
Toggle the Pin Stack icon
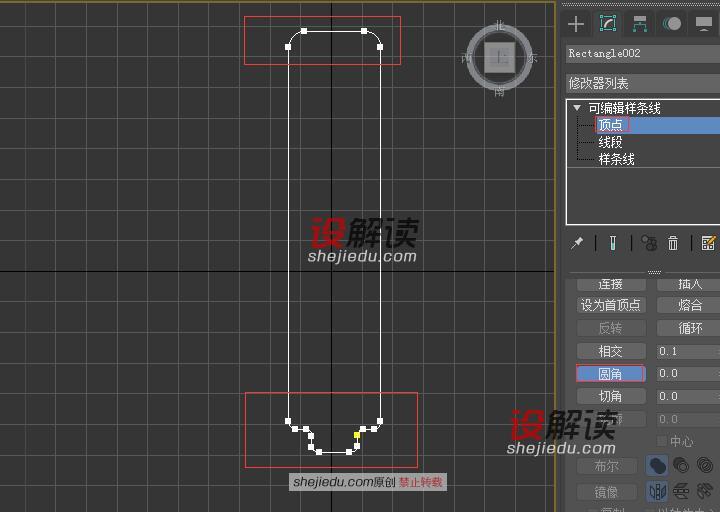coord(577,243)
